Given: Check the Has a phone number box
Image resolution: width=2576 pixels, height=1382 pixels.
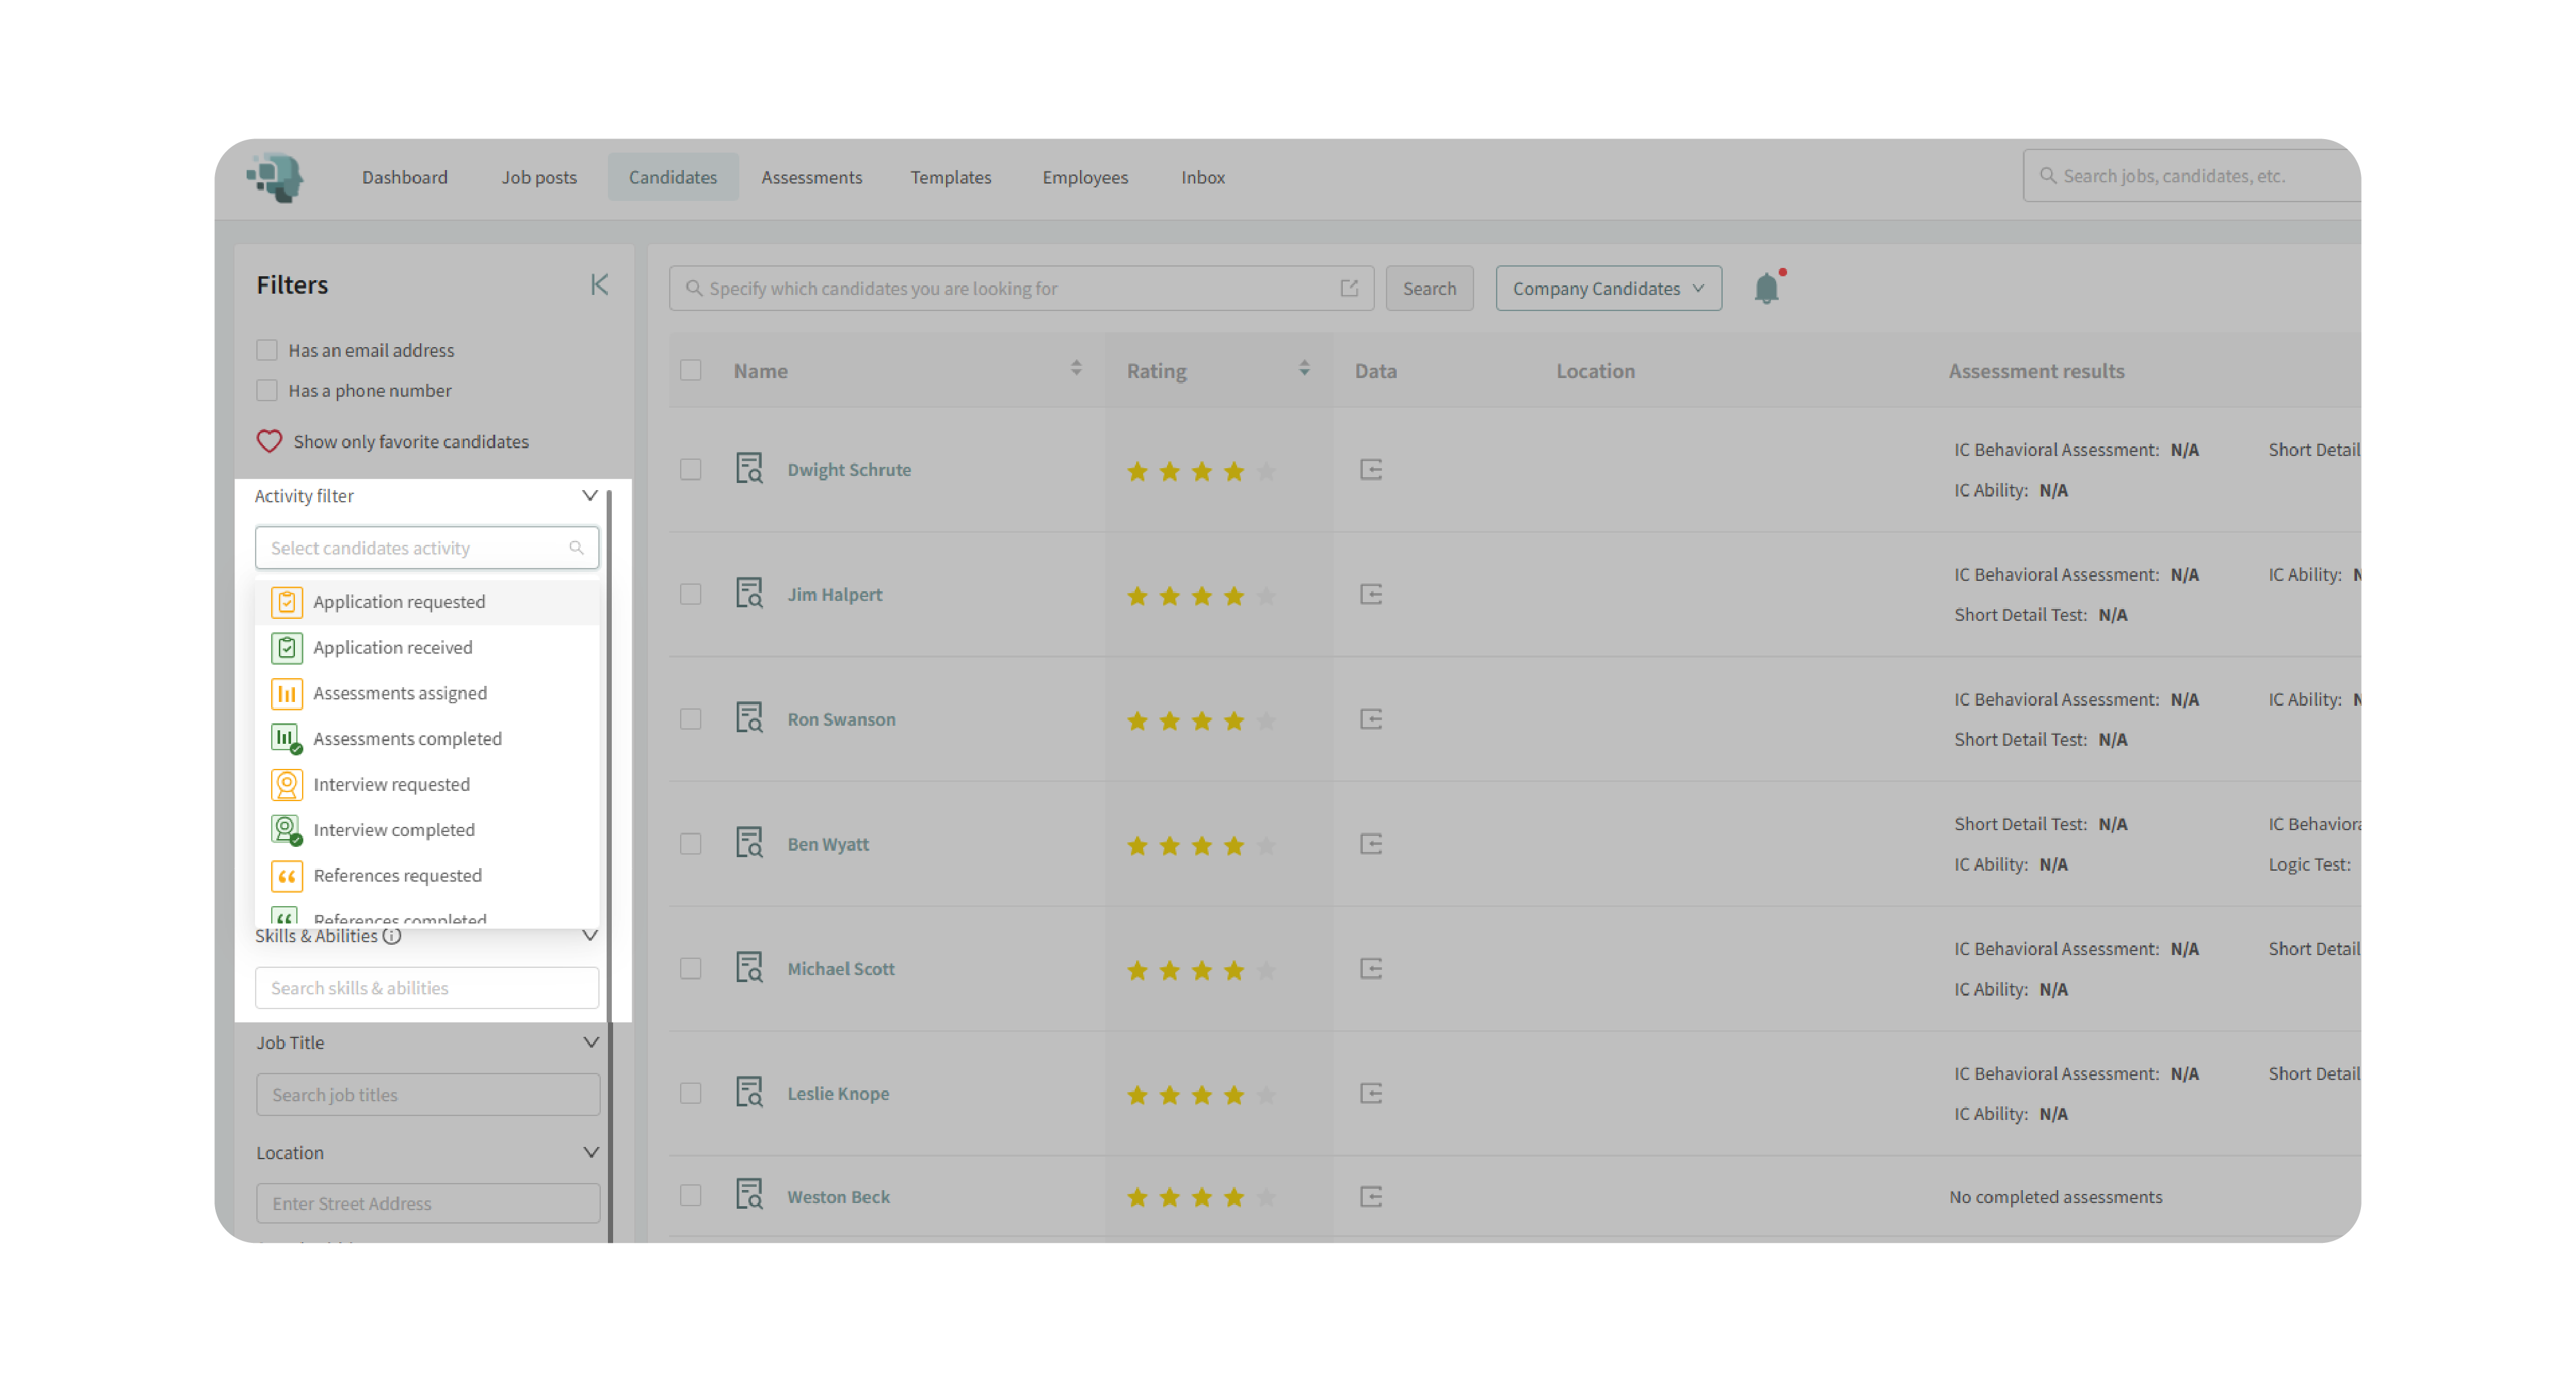Looking at the screenshot, I should tap(267, 390).
